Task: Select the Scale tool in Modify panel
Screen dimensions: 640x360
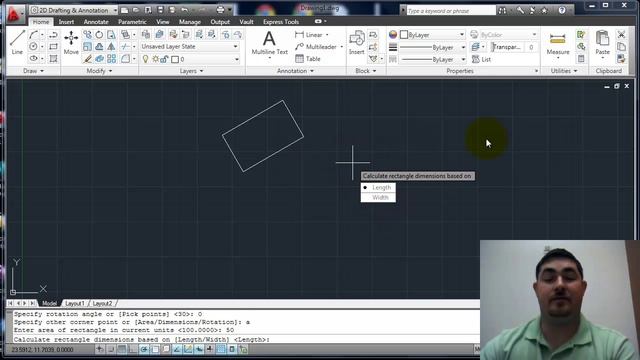Action: tap(87, 47)
